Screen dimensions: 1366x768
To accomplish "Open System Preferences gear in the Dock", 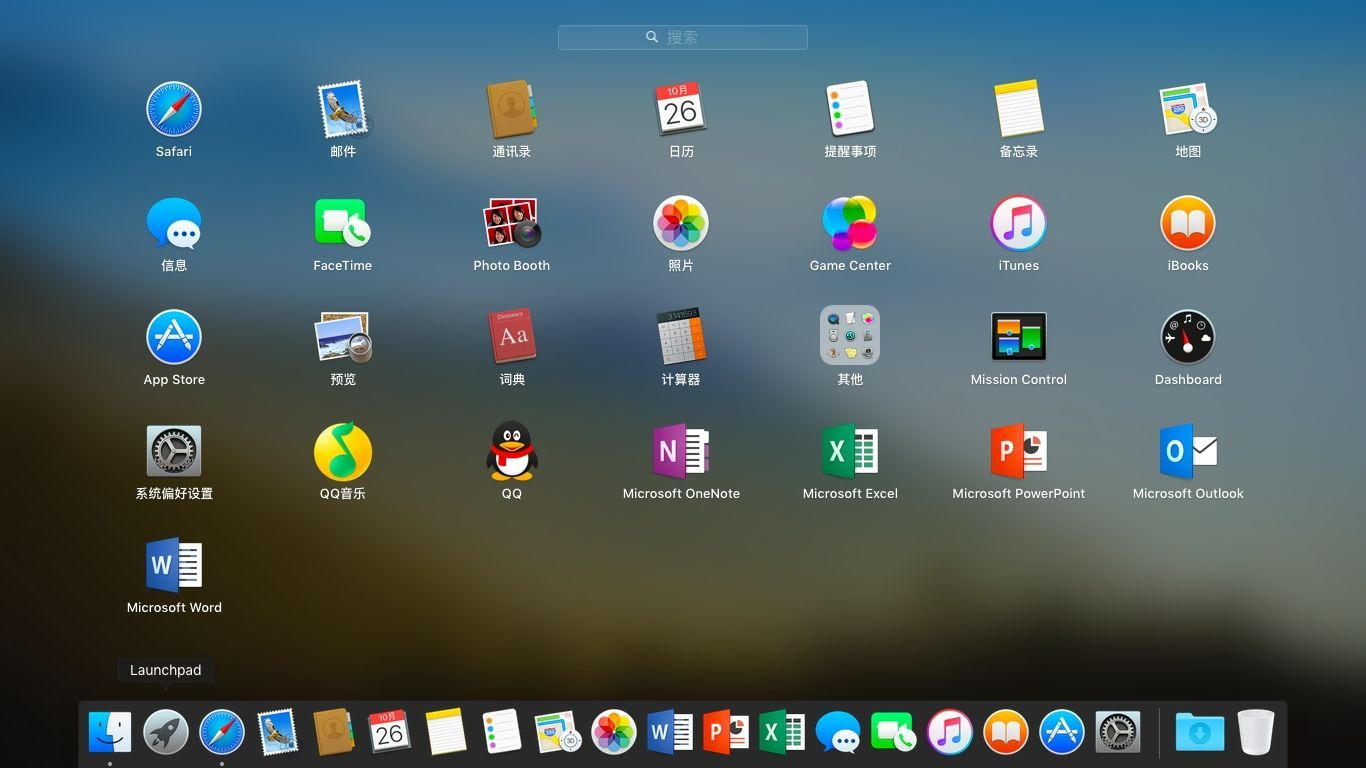I will (1118, 732).
